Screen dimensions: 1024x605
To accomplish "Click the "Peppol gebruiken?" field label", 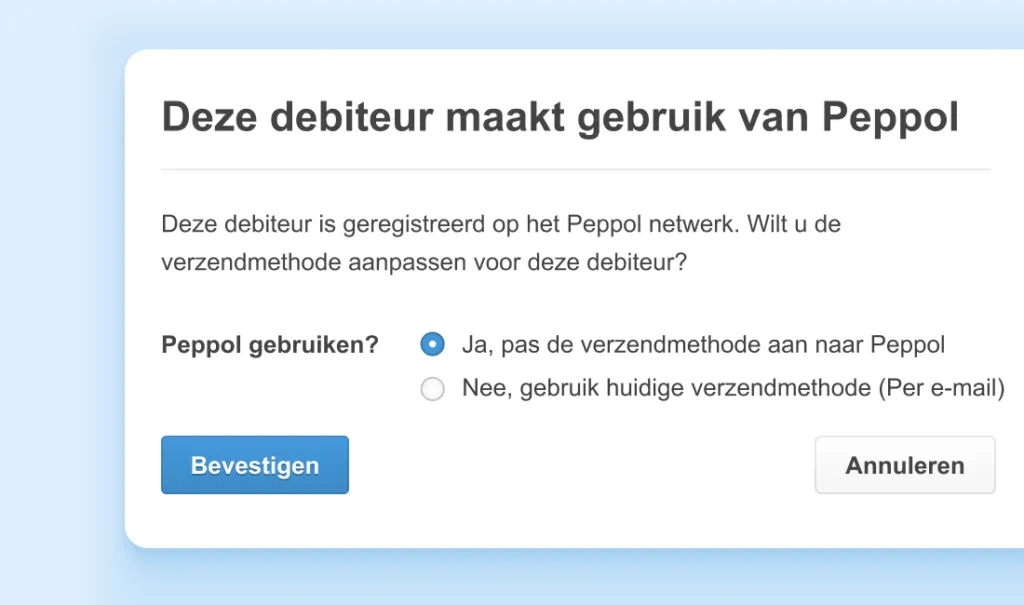I will coord(270,345).
